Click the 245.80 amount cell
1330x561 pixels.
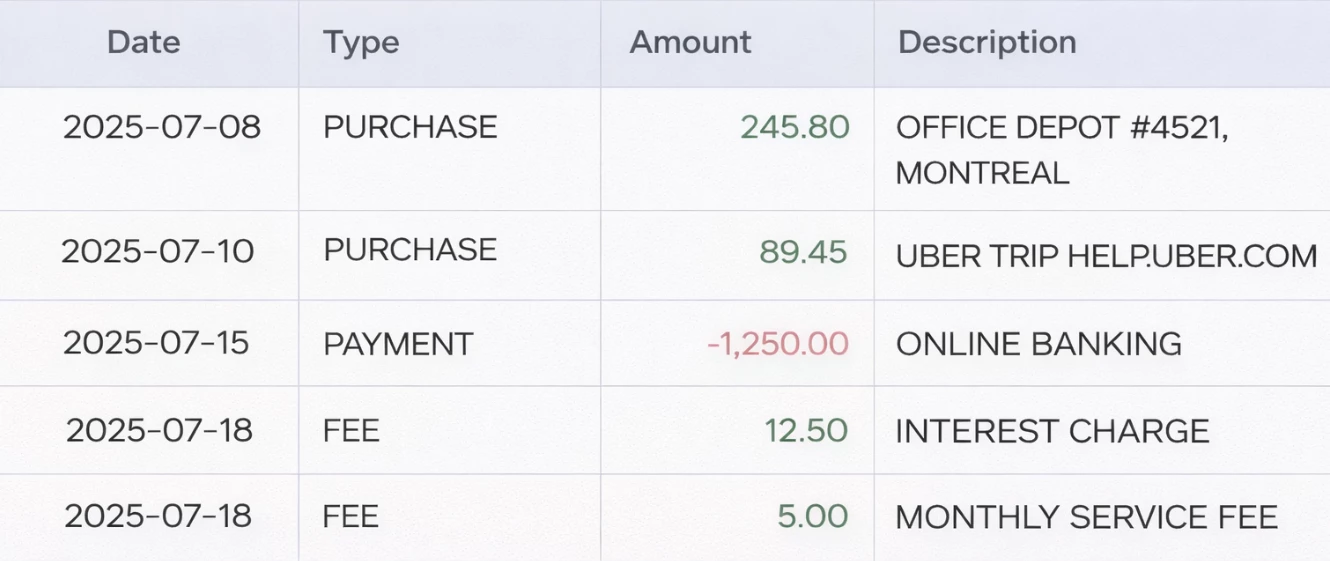pyautogui.click(x=795, y=127)
